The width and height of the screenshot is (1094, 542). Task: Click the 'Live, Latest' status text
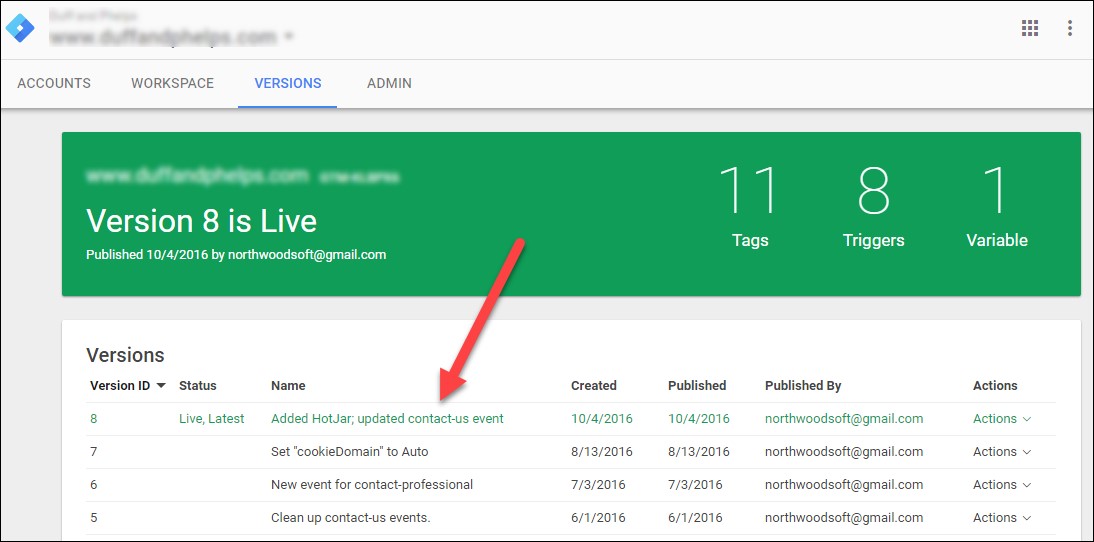211,419
